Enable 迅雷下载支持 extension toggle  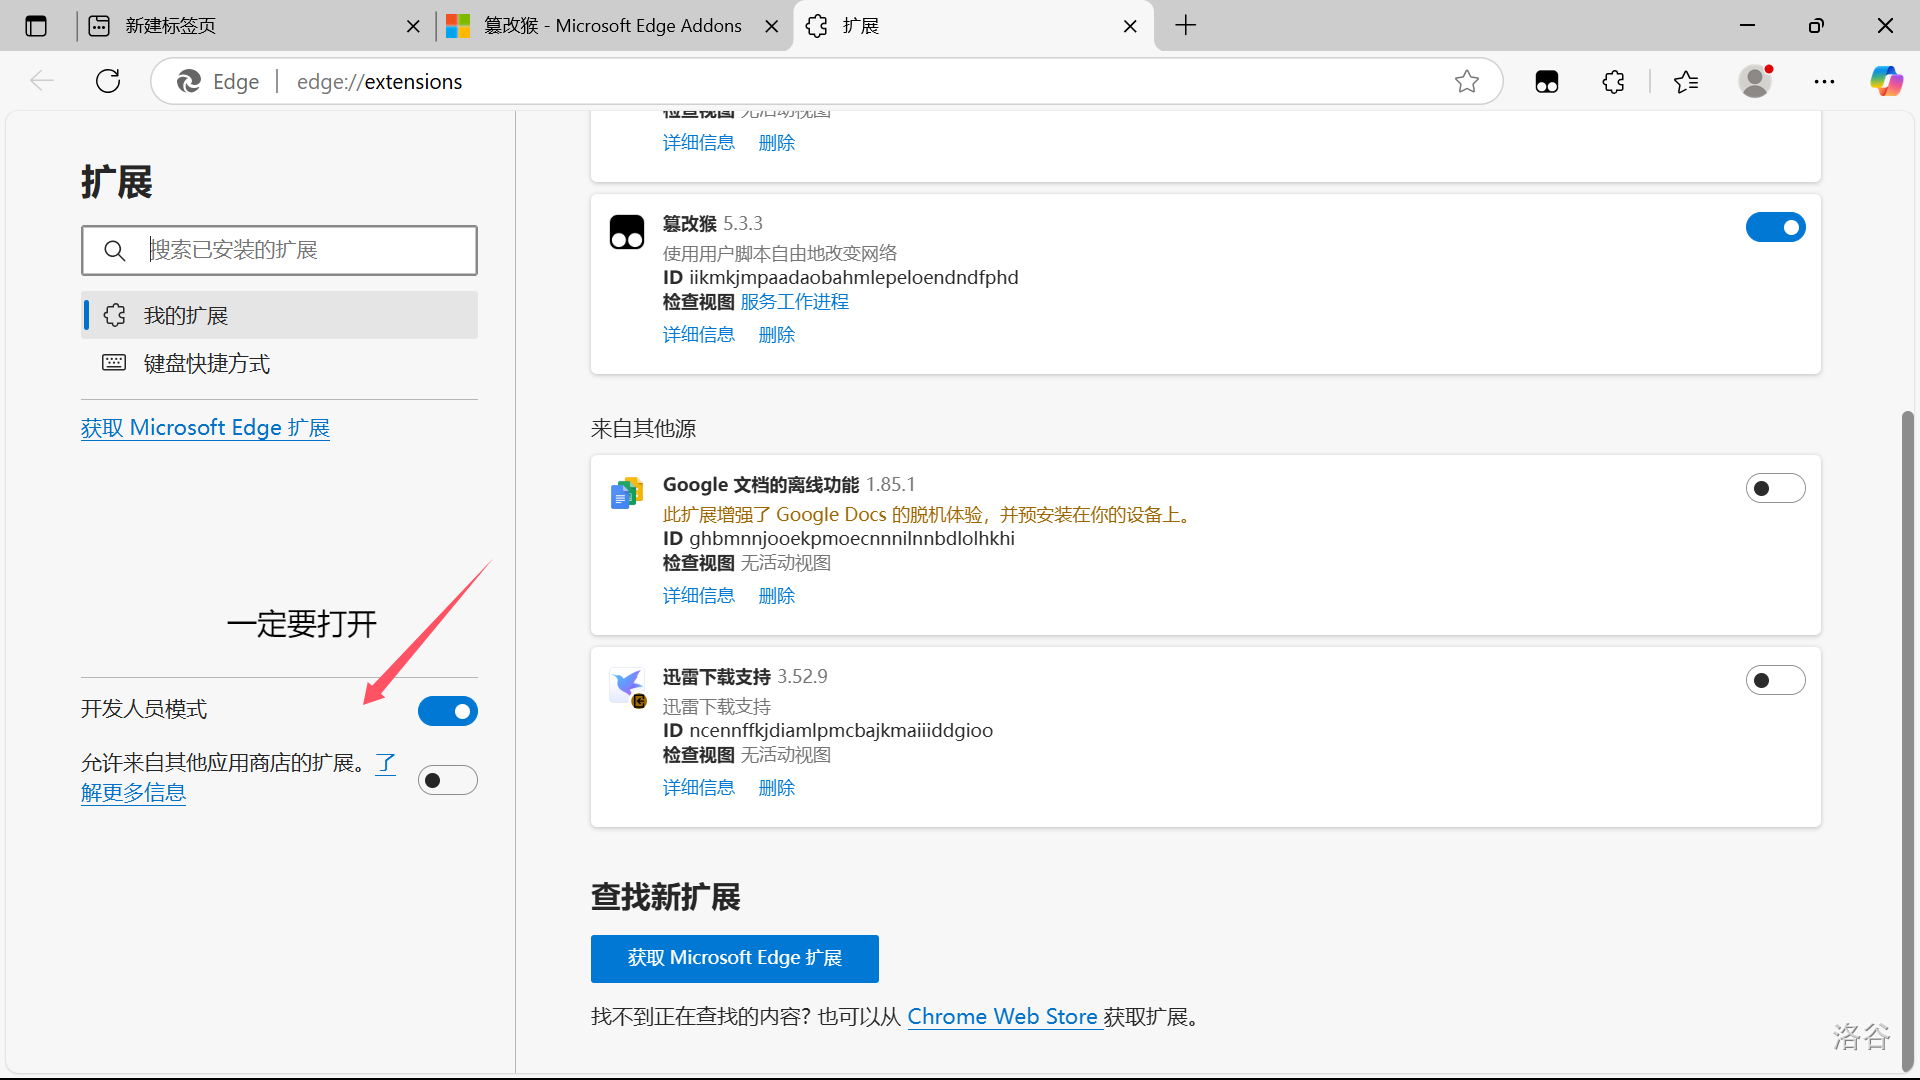coord(1775,681)
